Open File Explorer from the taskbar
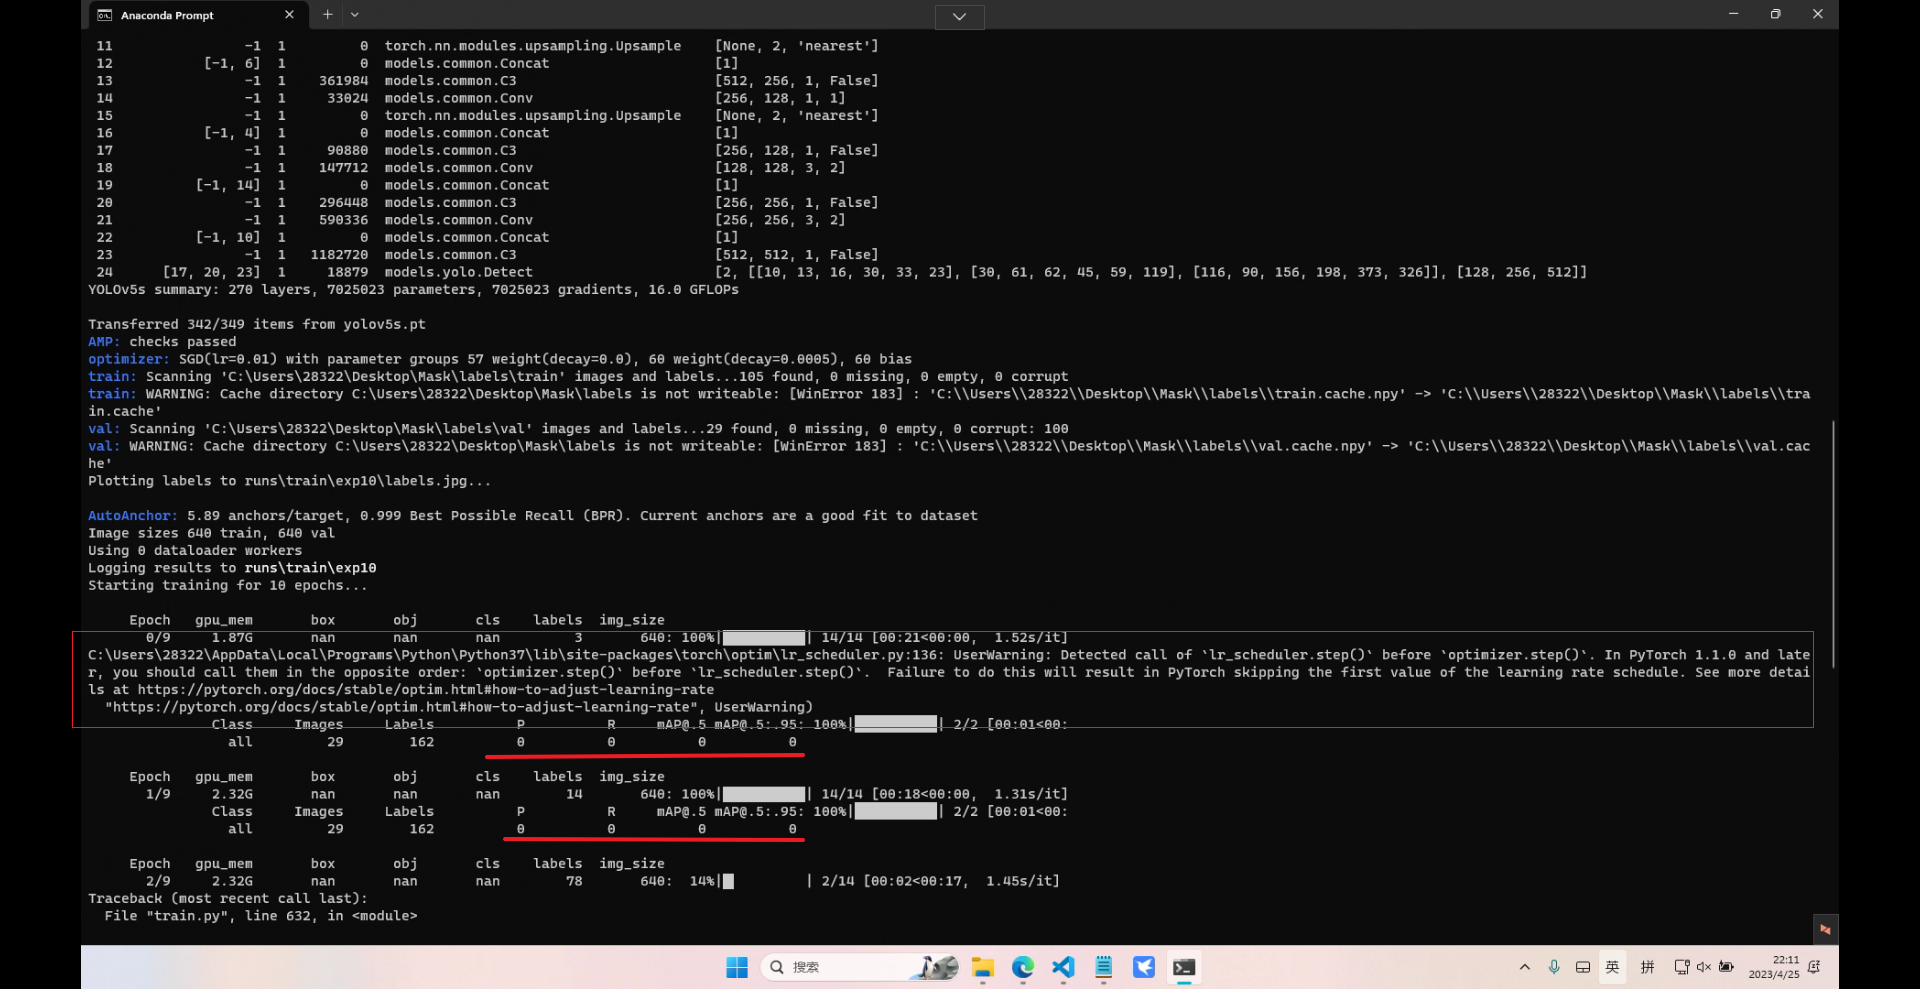This screenshot has width=1920, height=989. click(983, 967)
